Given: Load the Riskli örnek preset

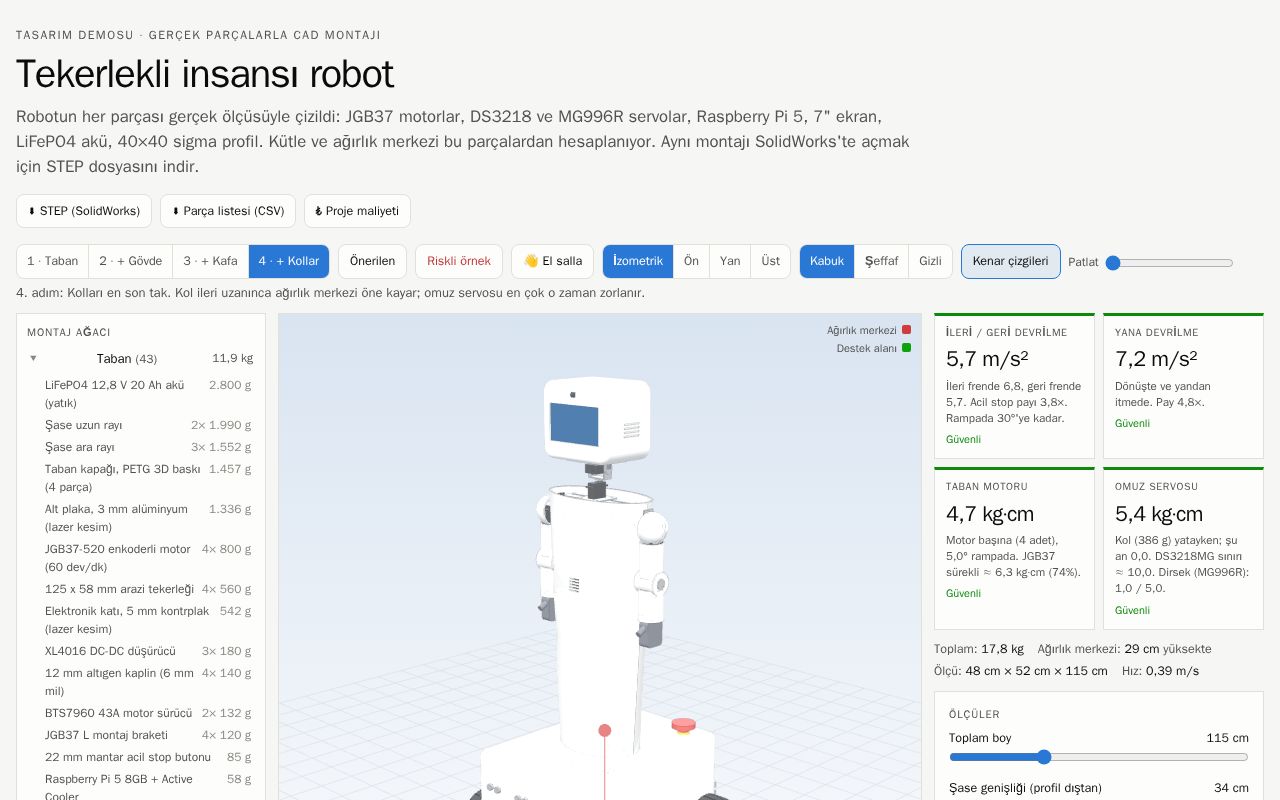Looking at the screenshot, I should [459, 261].
